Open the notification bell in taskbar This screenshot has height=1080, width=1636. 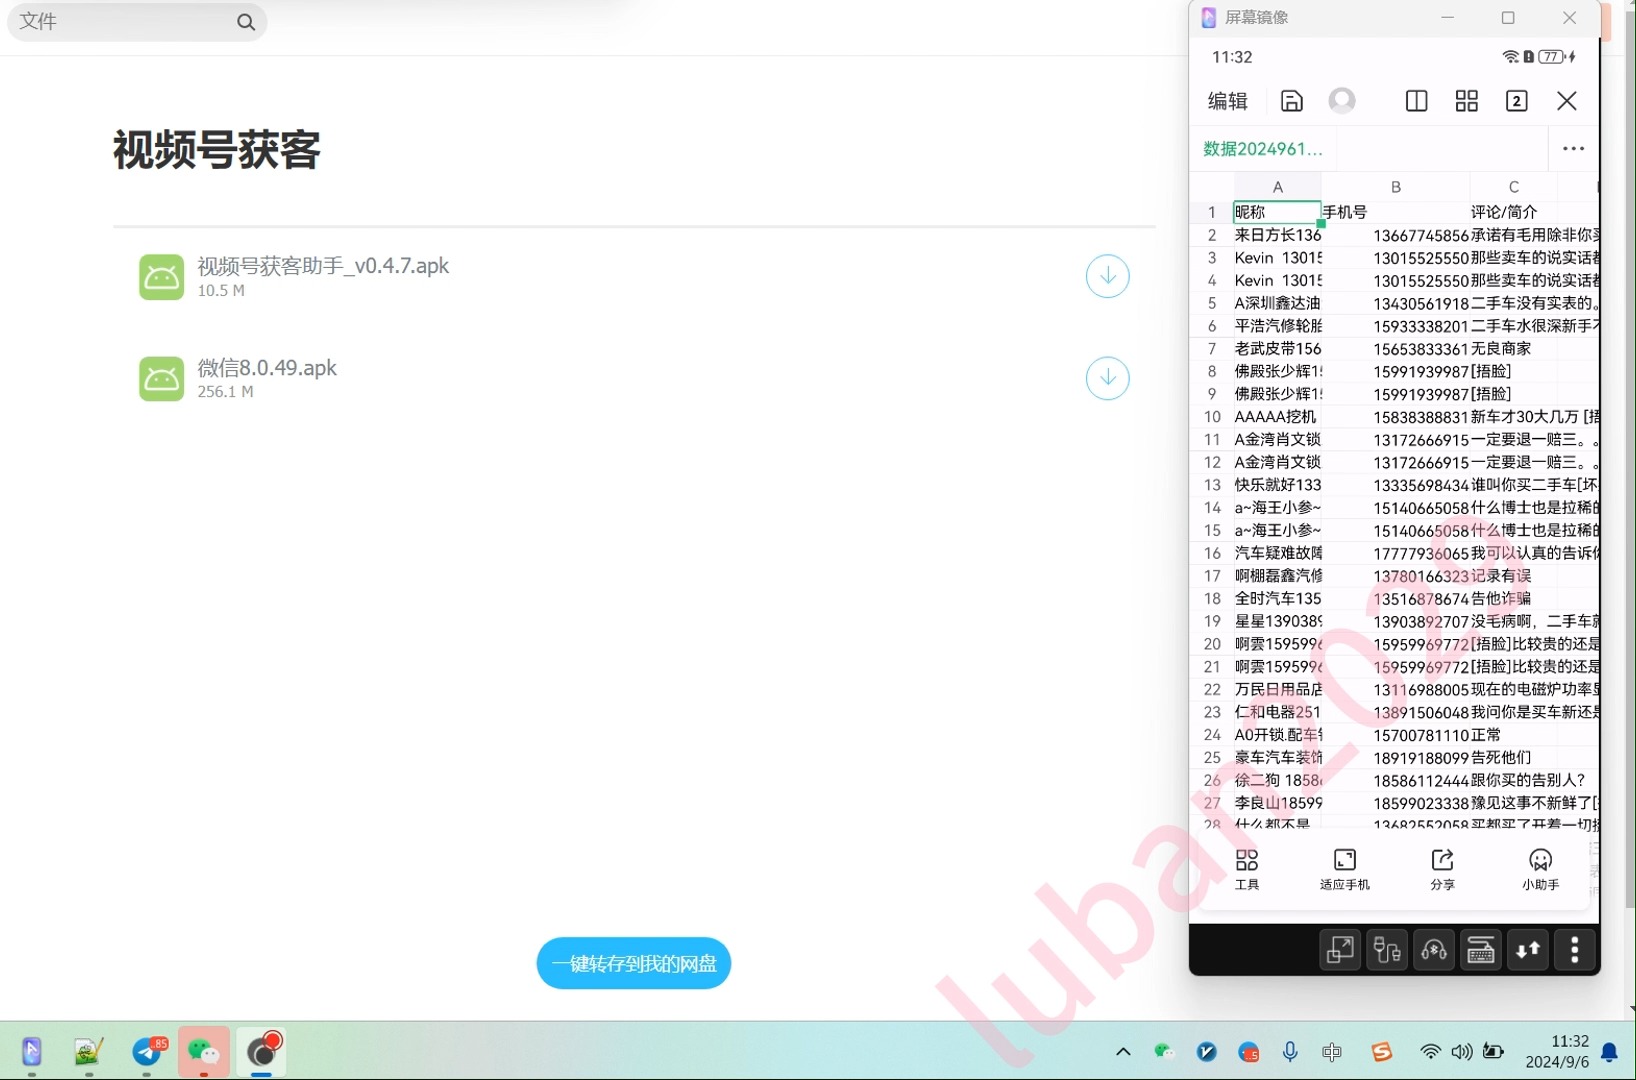coord(1610,1052)
